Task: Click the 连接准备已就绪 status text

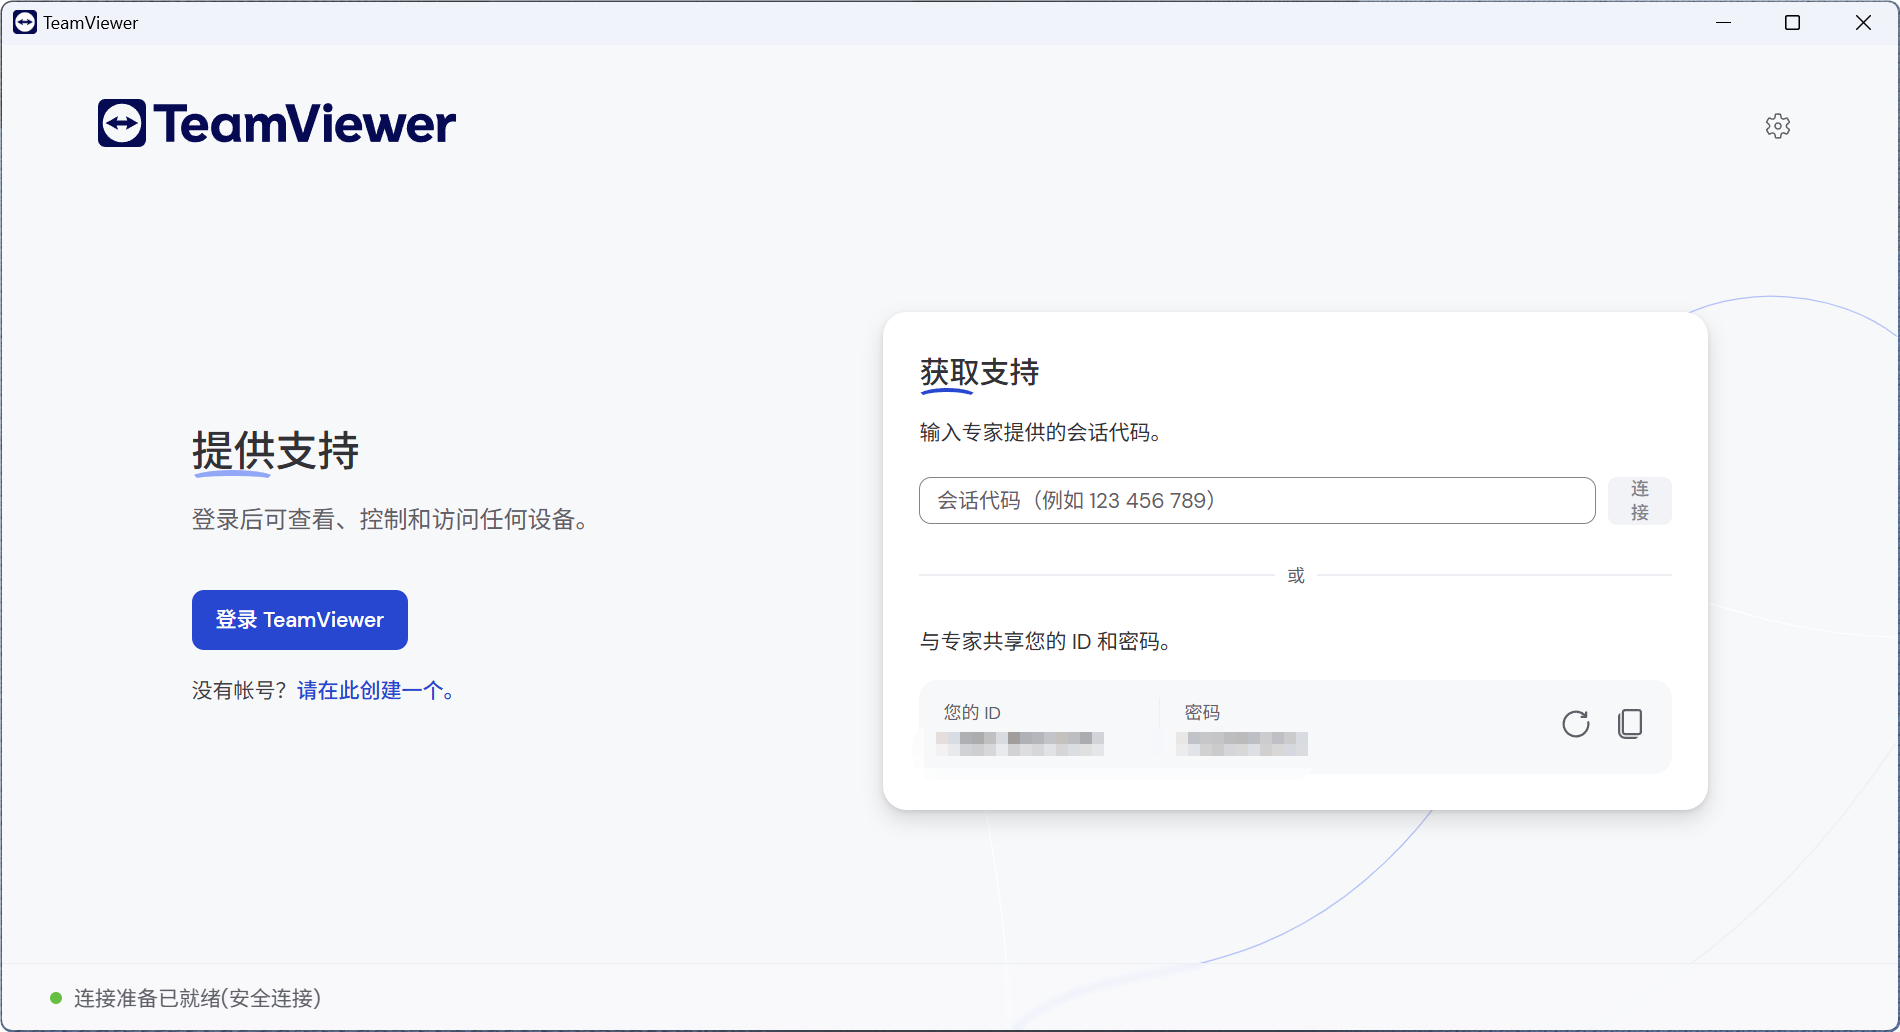Action: tap(197, 998)
